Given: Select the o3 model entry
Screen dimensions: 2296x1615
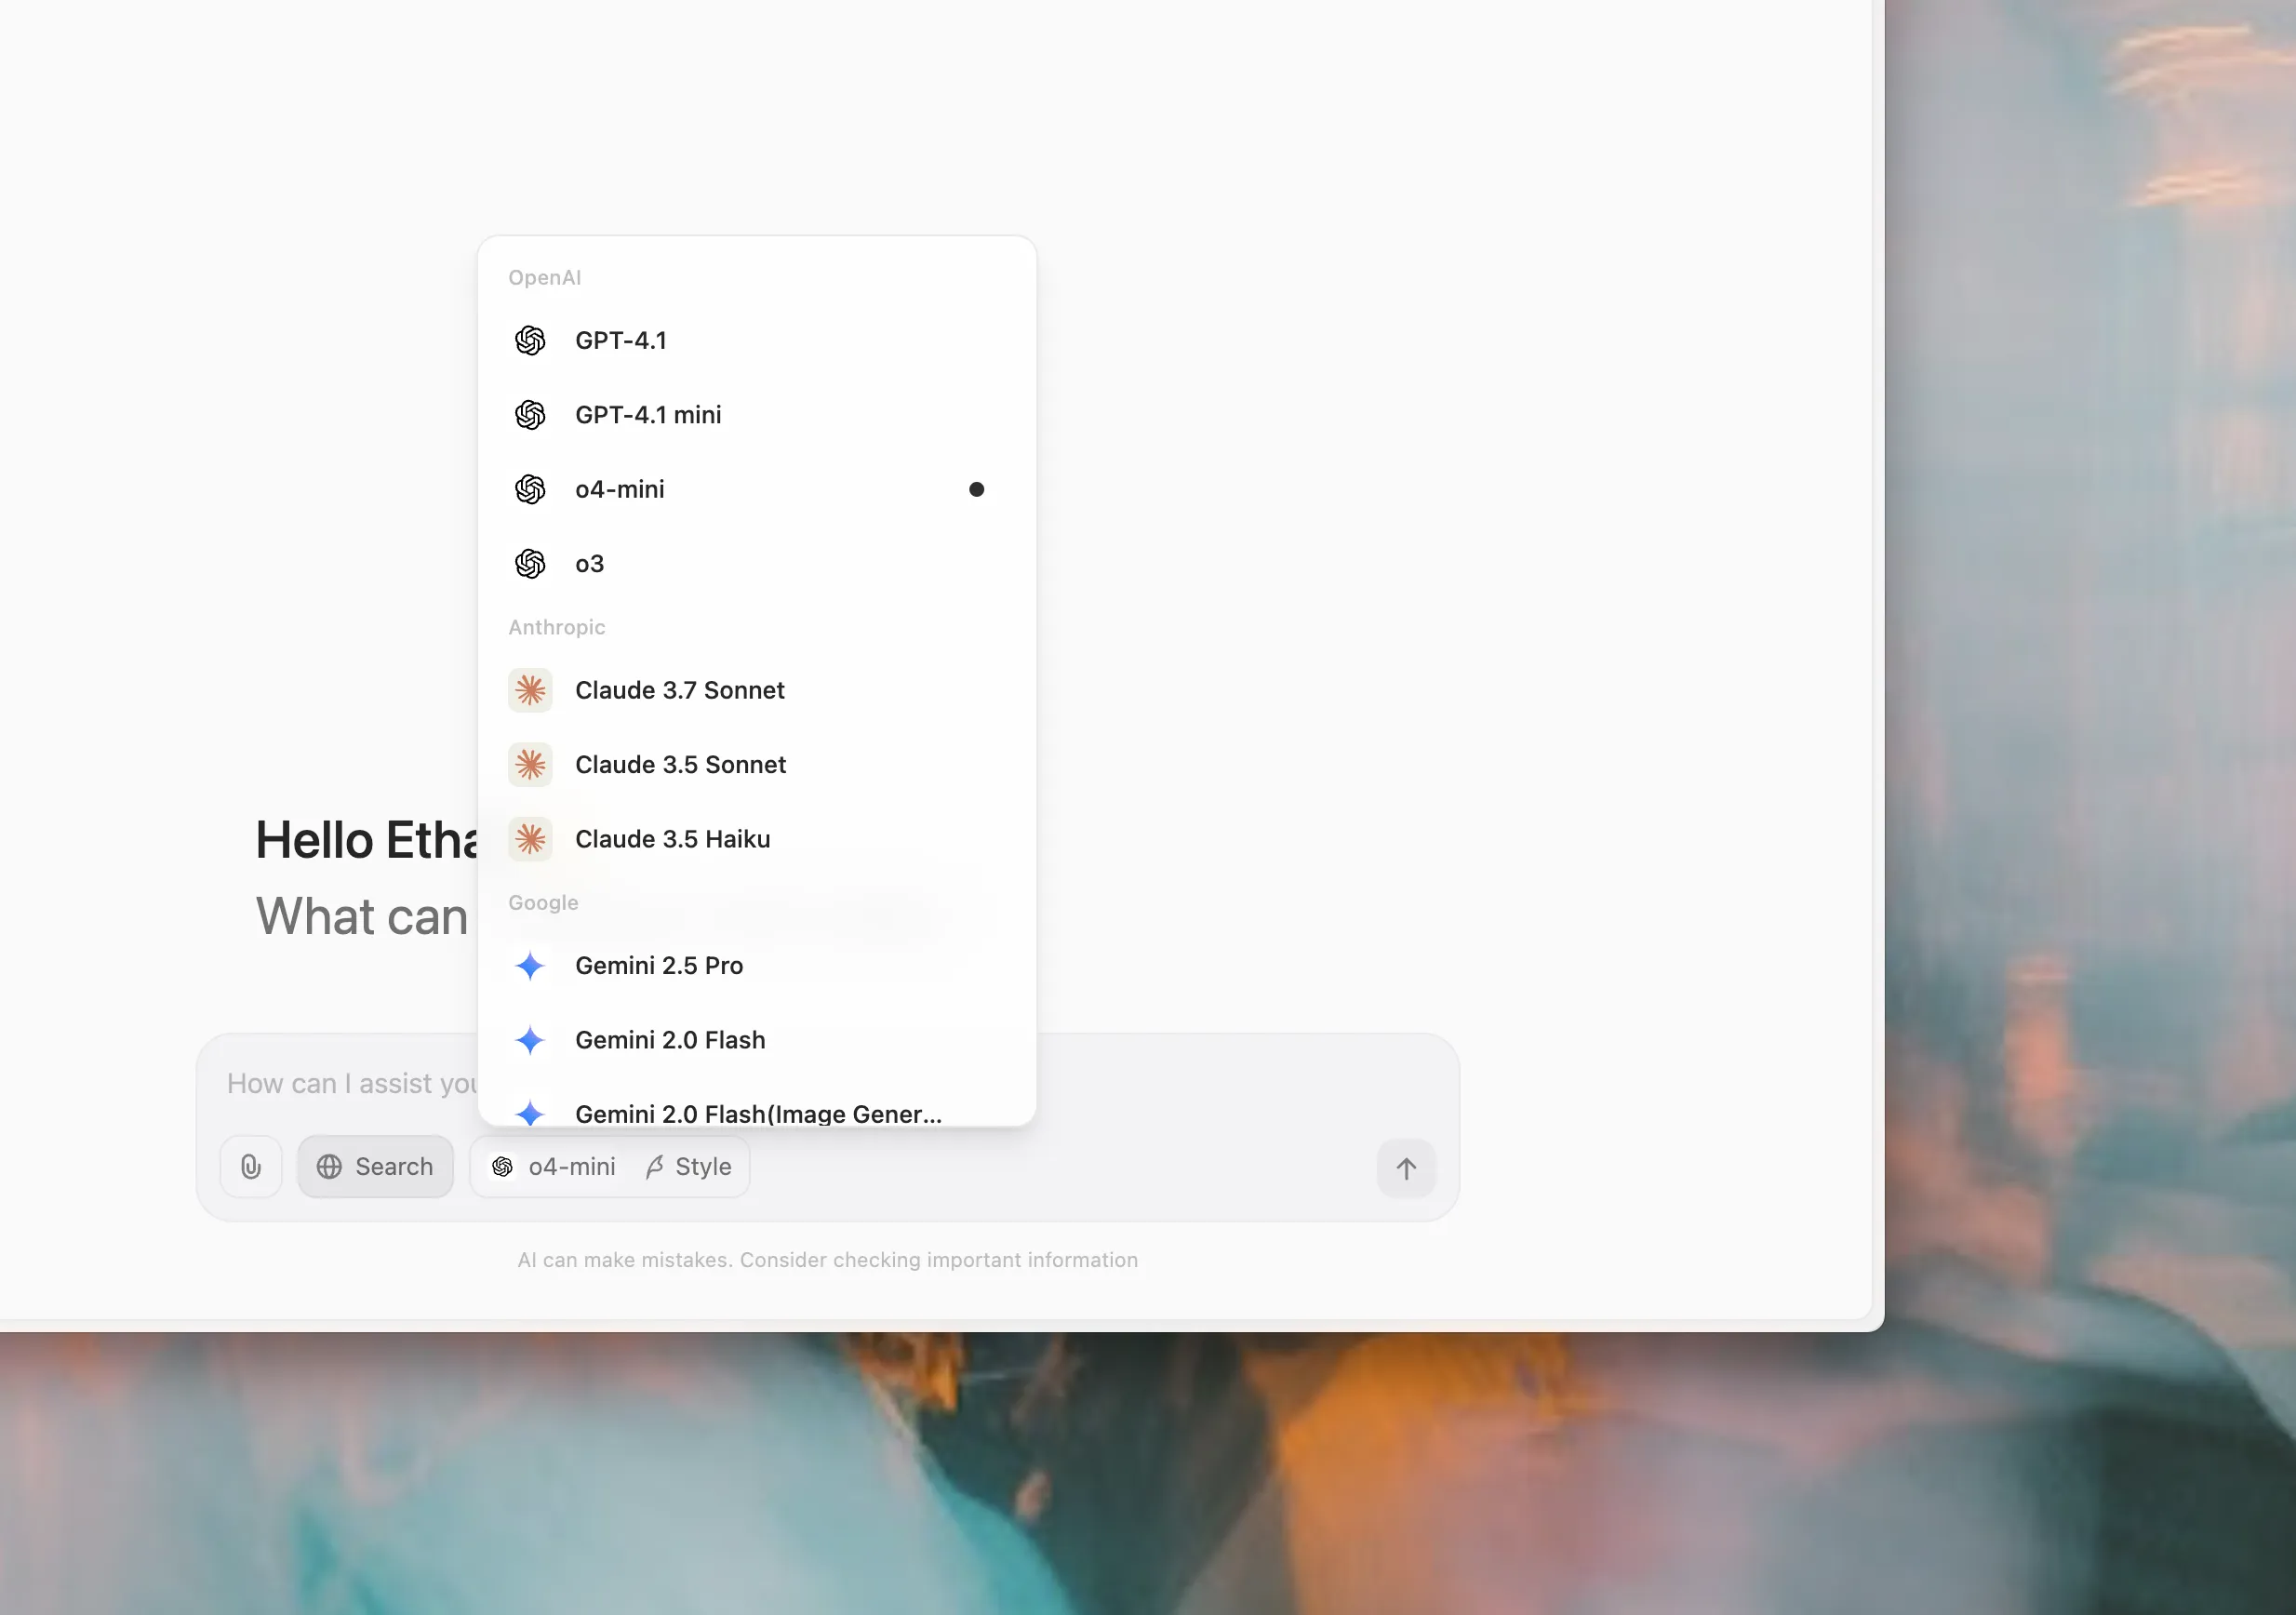Looking at the screenshot, I should click(x=589, y=564).
